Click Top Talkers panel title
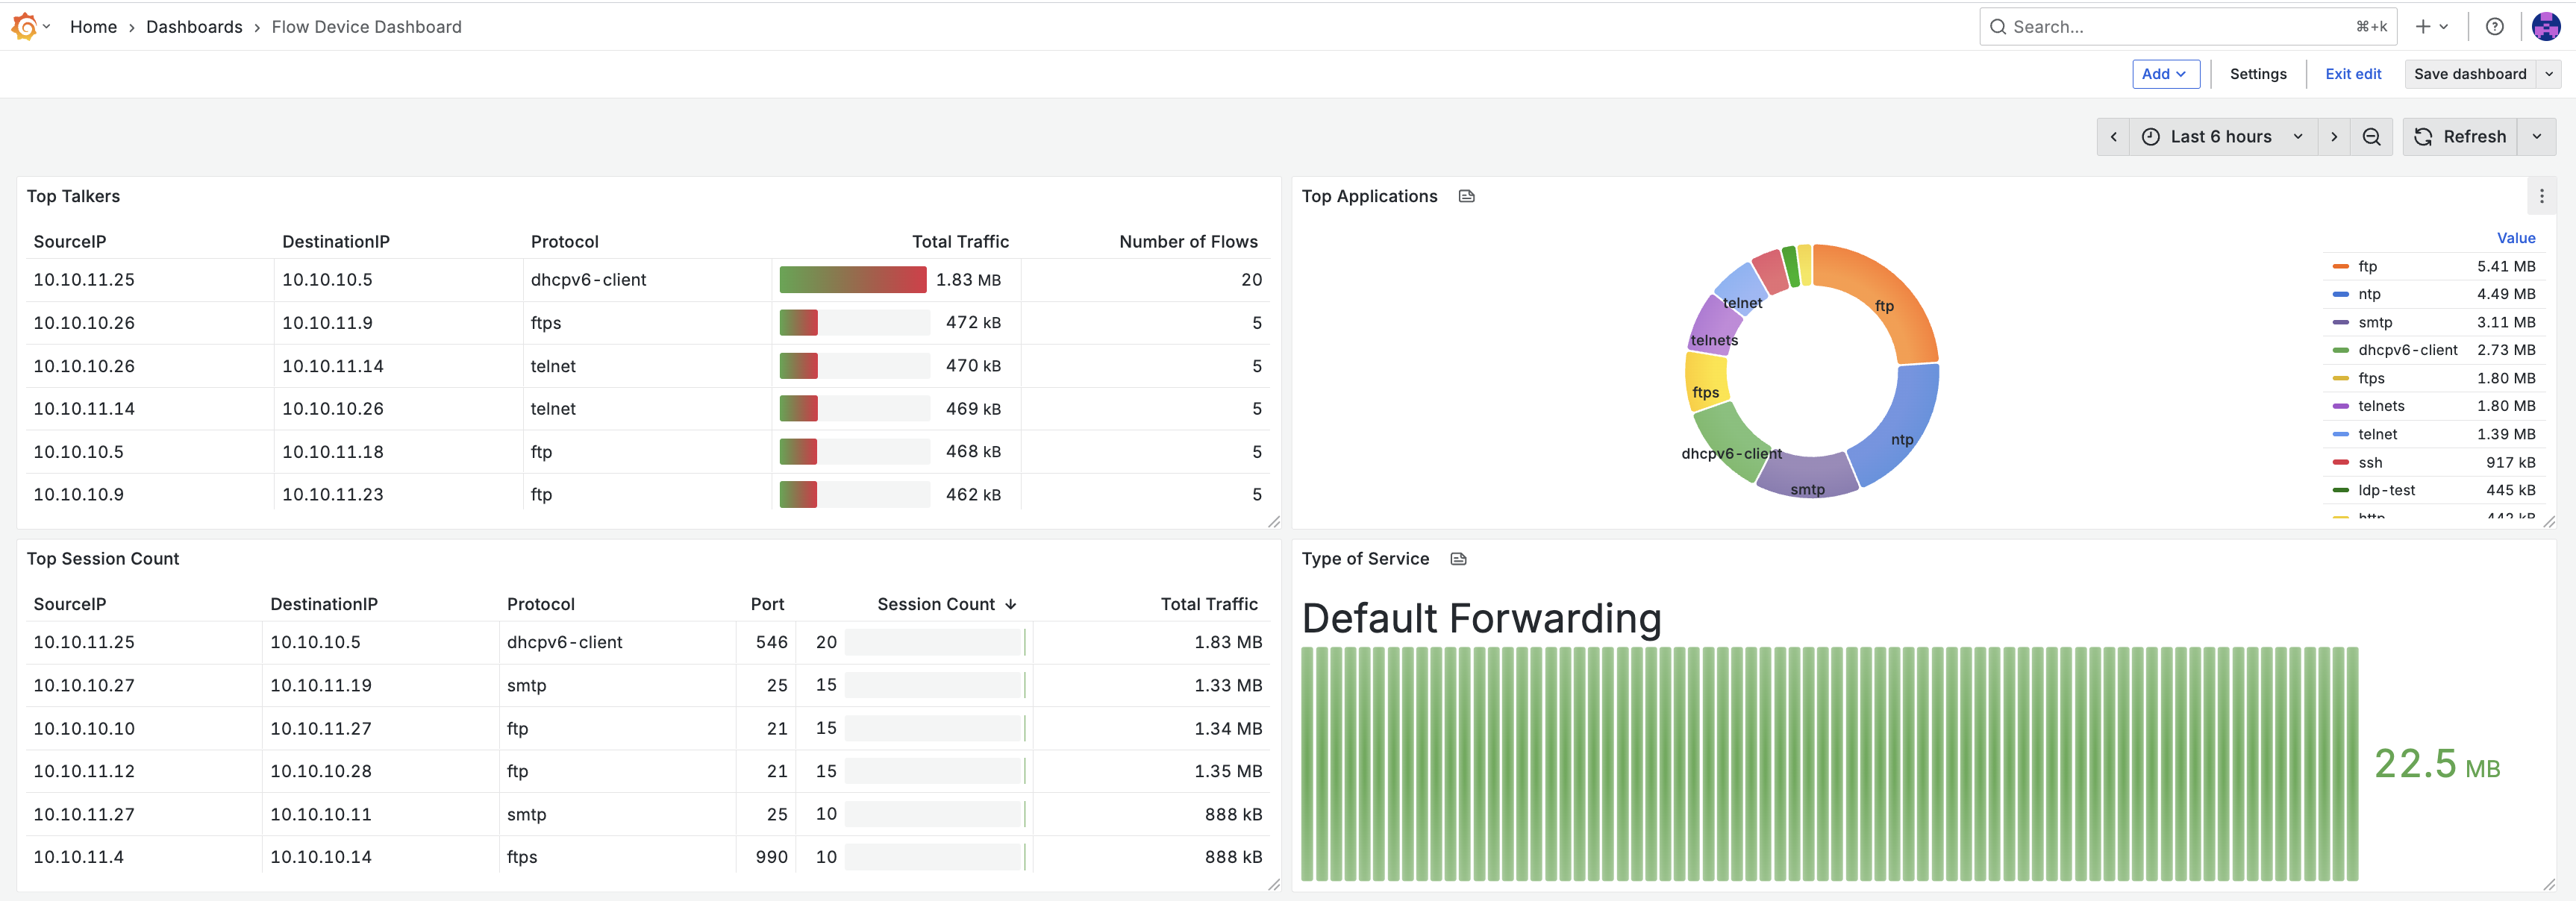 pyautogui.click(x=73, y=196)
